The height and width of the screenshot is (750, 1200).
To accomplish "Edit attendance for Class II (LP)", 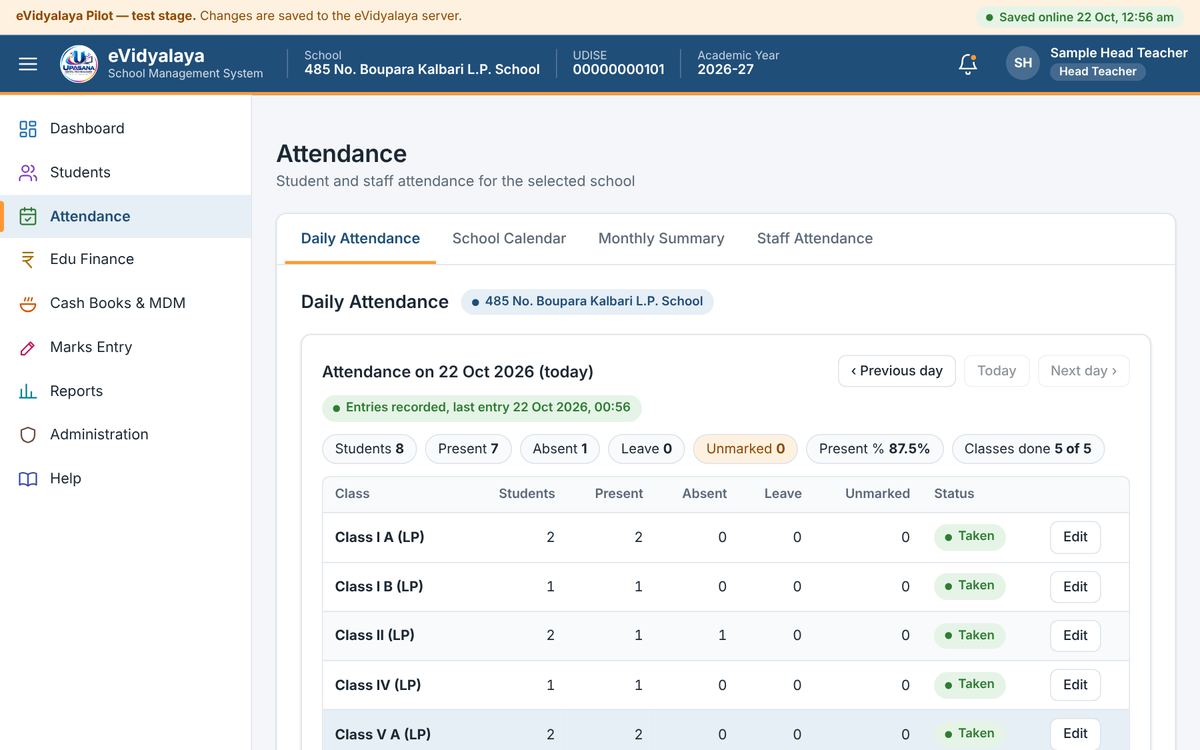I will [1075, 636].
